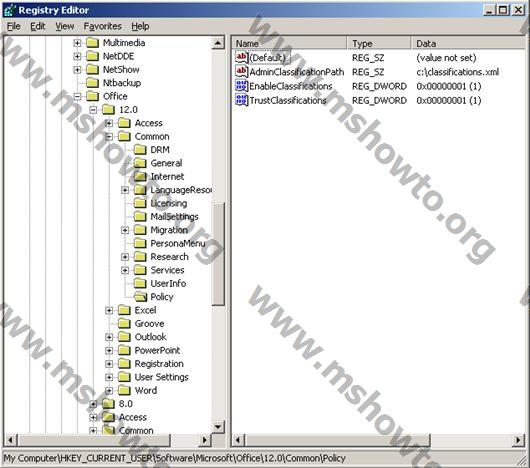Screen dimensions: 530x468
Task: Click the Registry Editor title bar icon
Action: coord(9,10)
